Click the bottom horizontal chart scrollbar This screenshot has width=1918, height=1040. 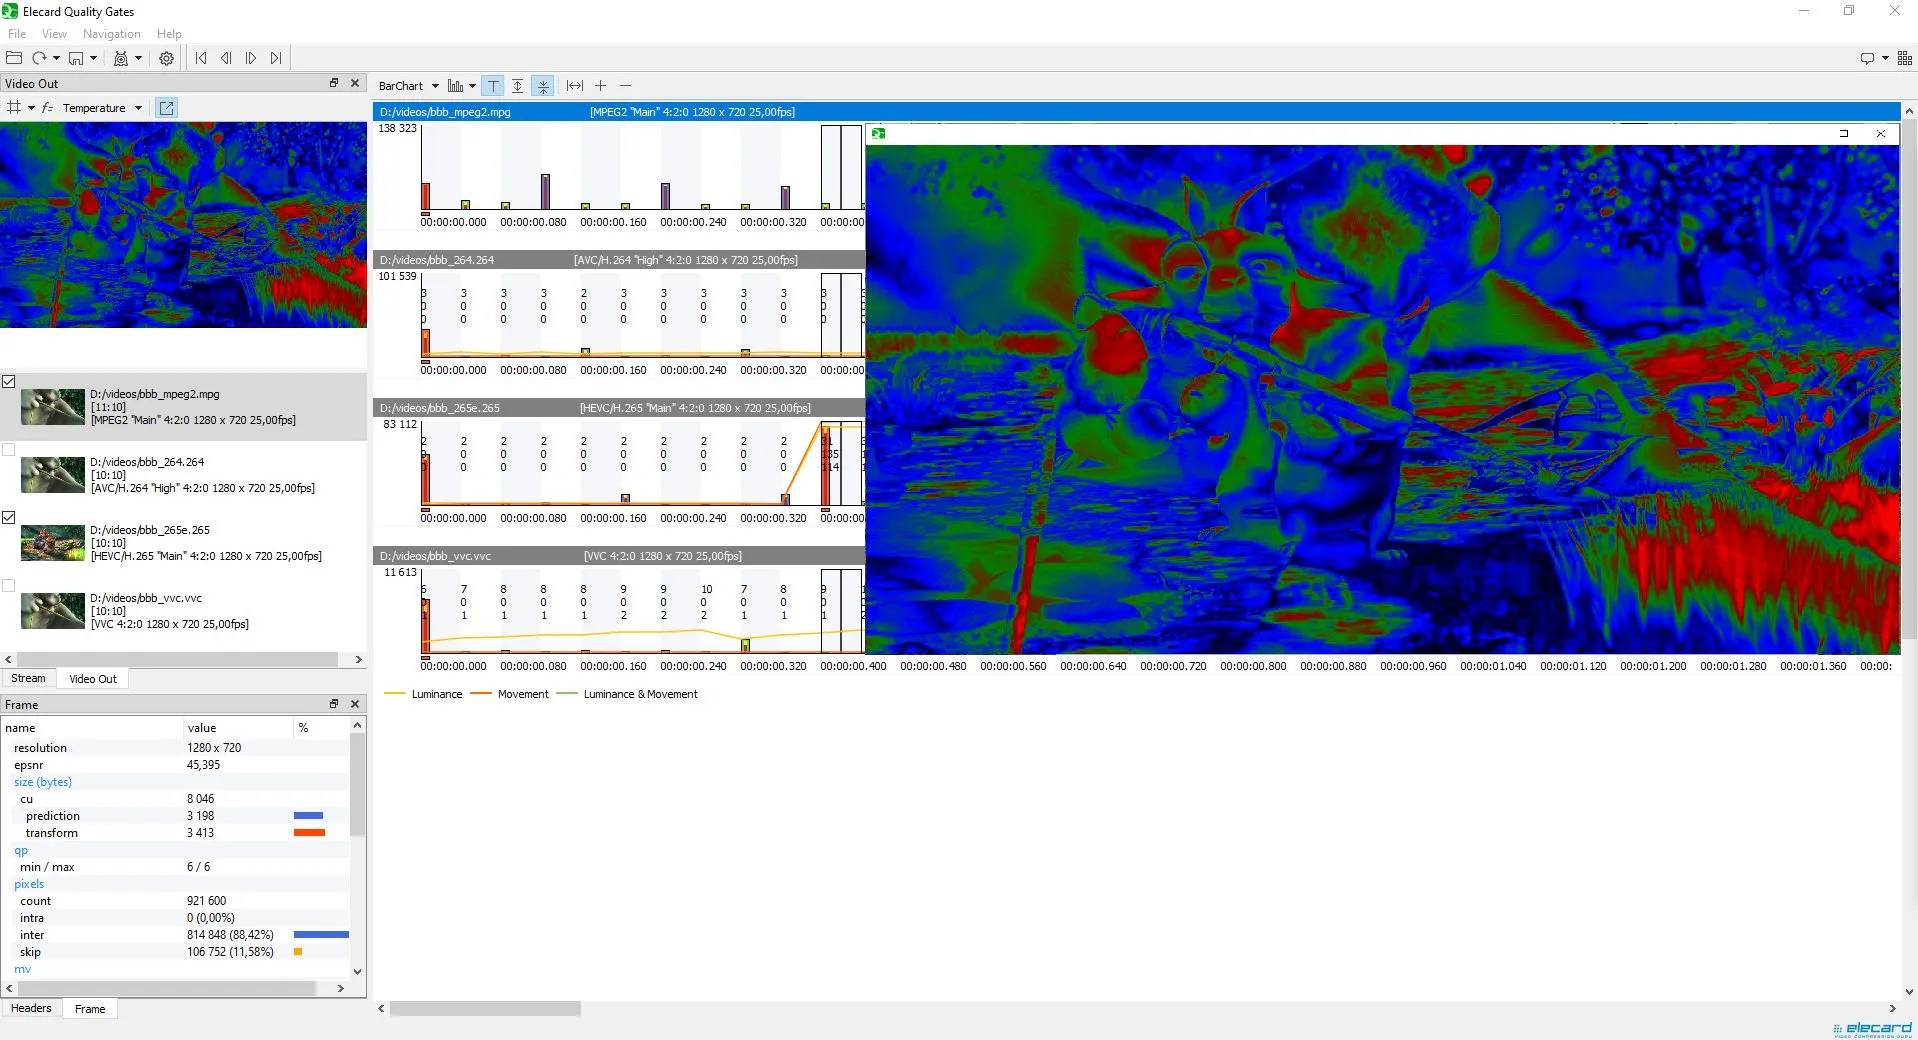click(x=485, y=1008)
